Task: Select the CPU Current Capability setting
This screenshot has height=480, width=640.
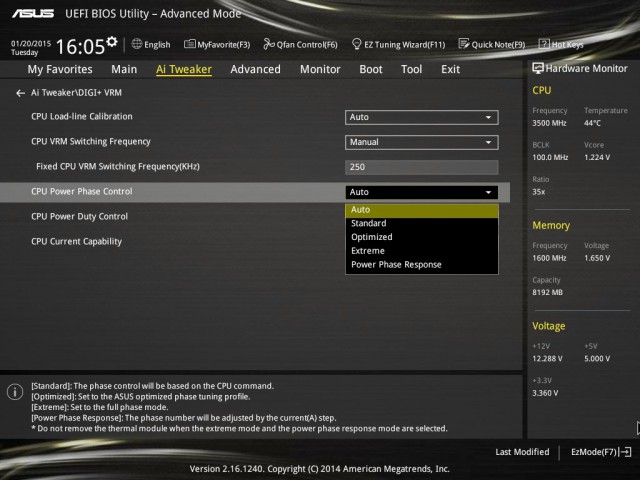Action: pos(76,242)
